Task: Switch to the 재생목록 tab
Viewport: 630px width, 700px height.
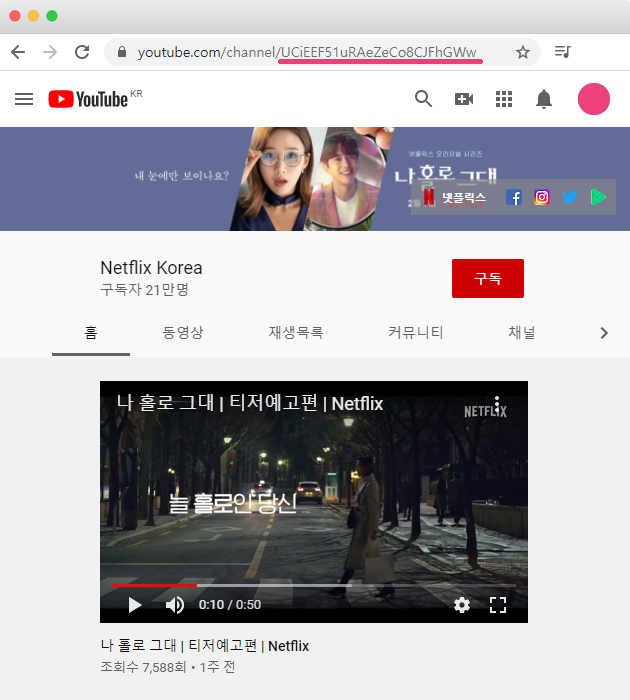Action: click(x=296, y=333)
